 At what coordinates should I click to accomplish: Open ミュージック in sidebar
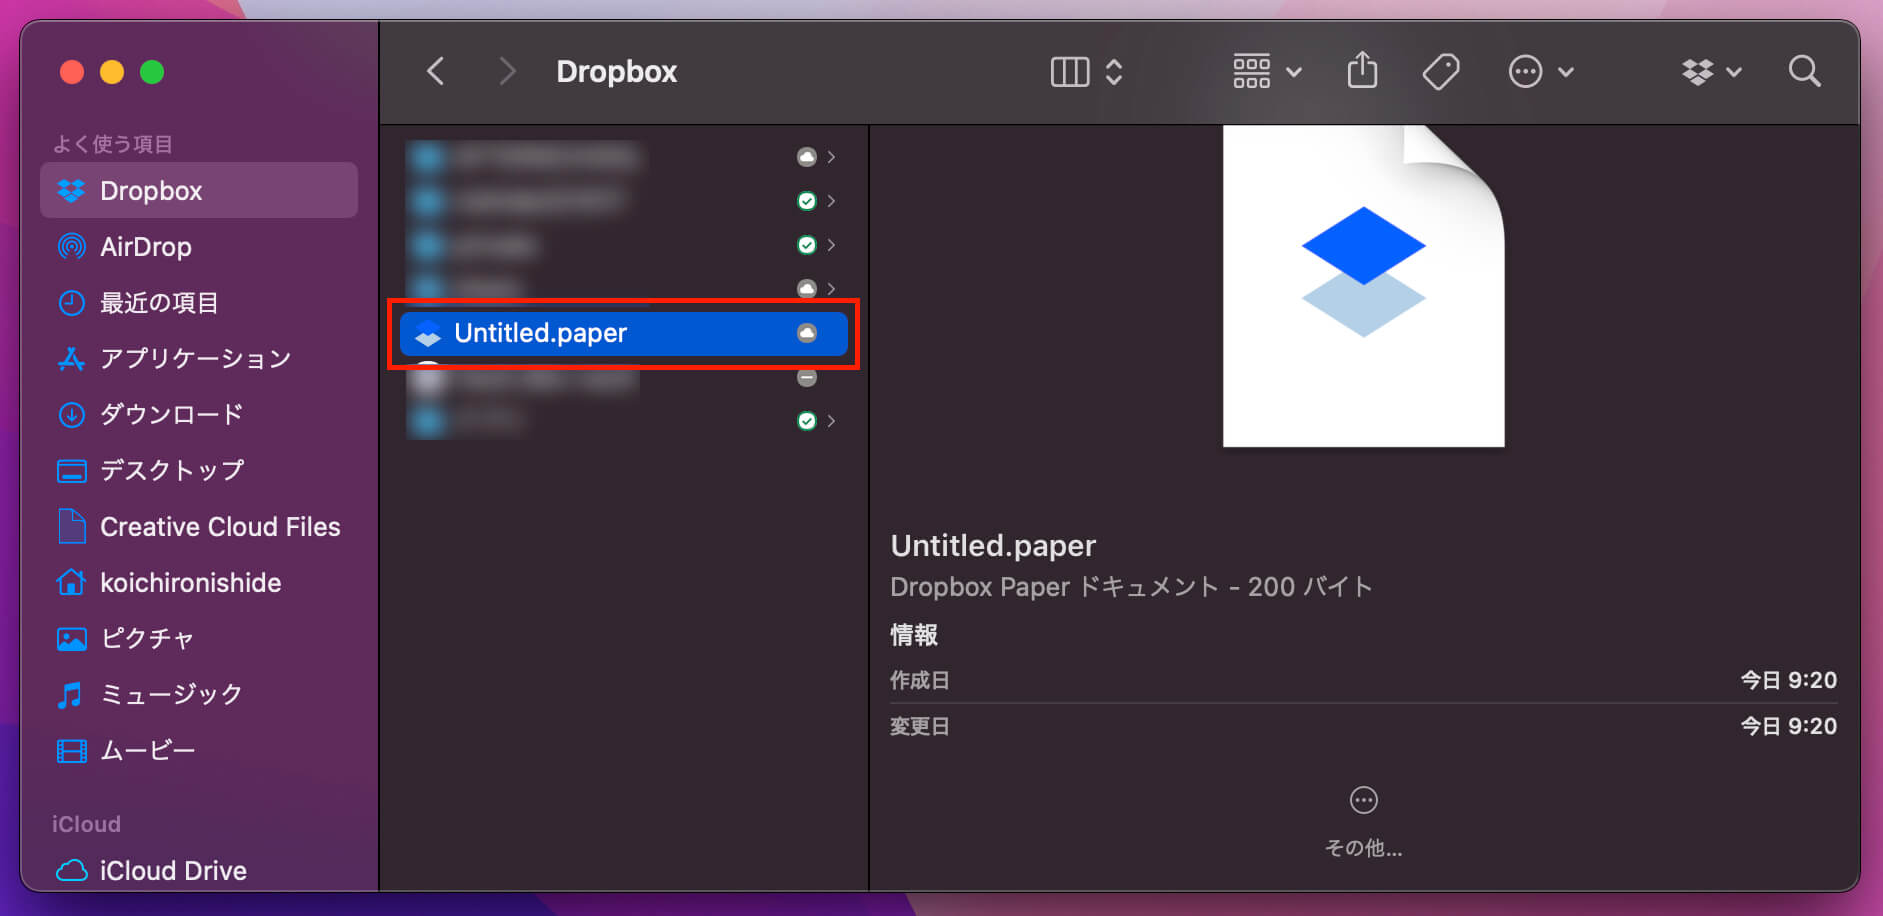click(199, 694)
